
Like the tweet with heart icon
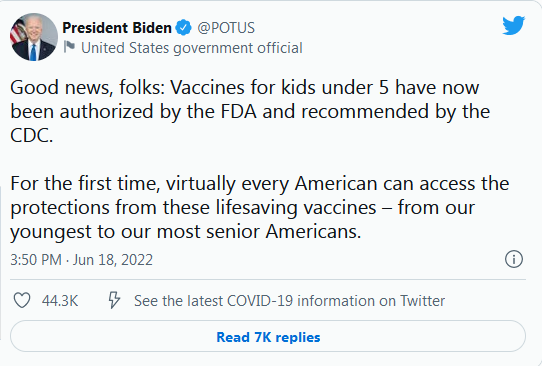pyautogui.click(x=22, y=300)
